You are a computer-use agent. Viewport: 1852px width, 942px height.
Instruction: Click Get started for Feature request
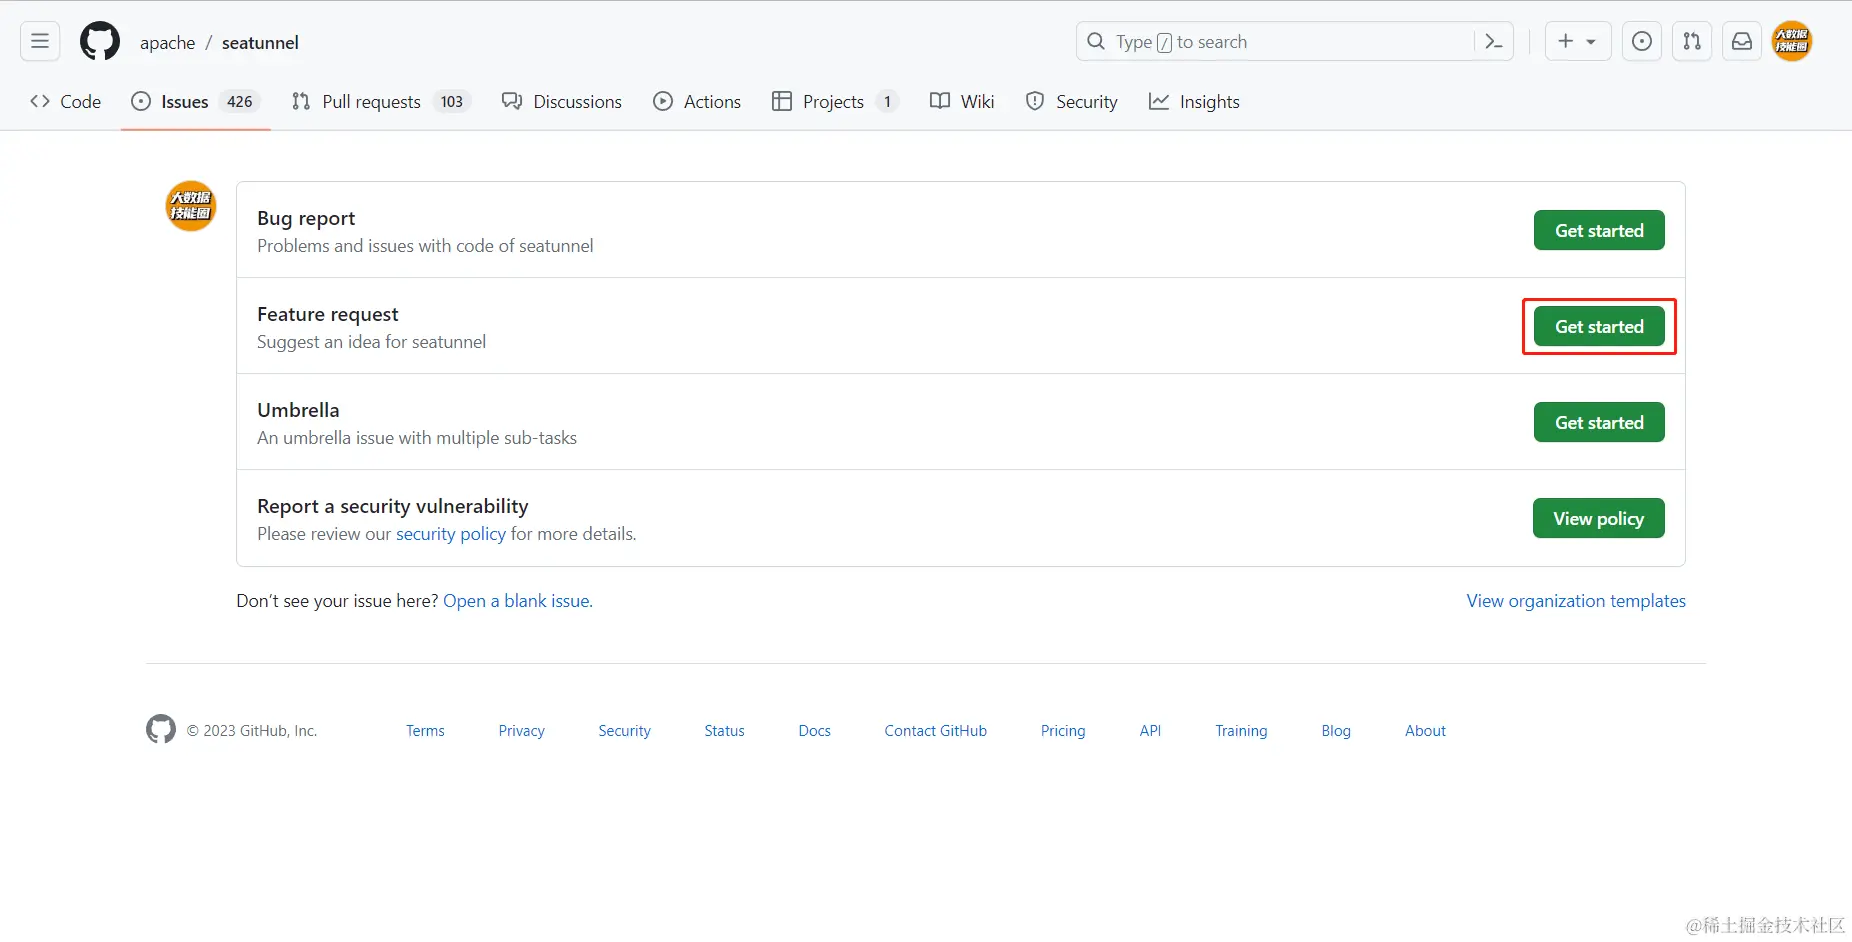(x=1599, y=326)
